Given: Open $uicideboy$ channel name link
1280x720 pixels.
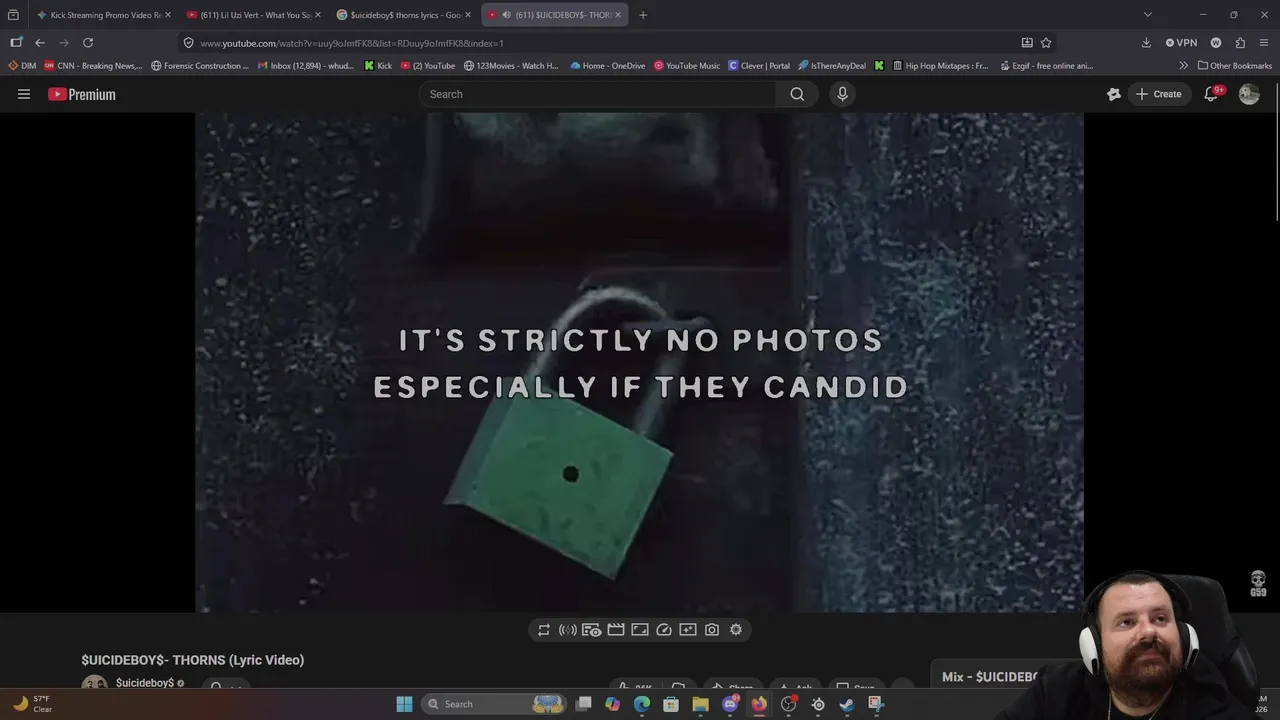Looking at the screenshot, I should click(x=145, y=683).
